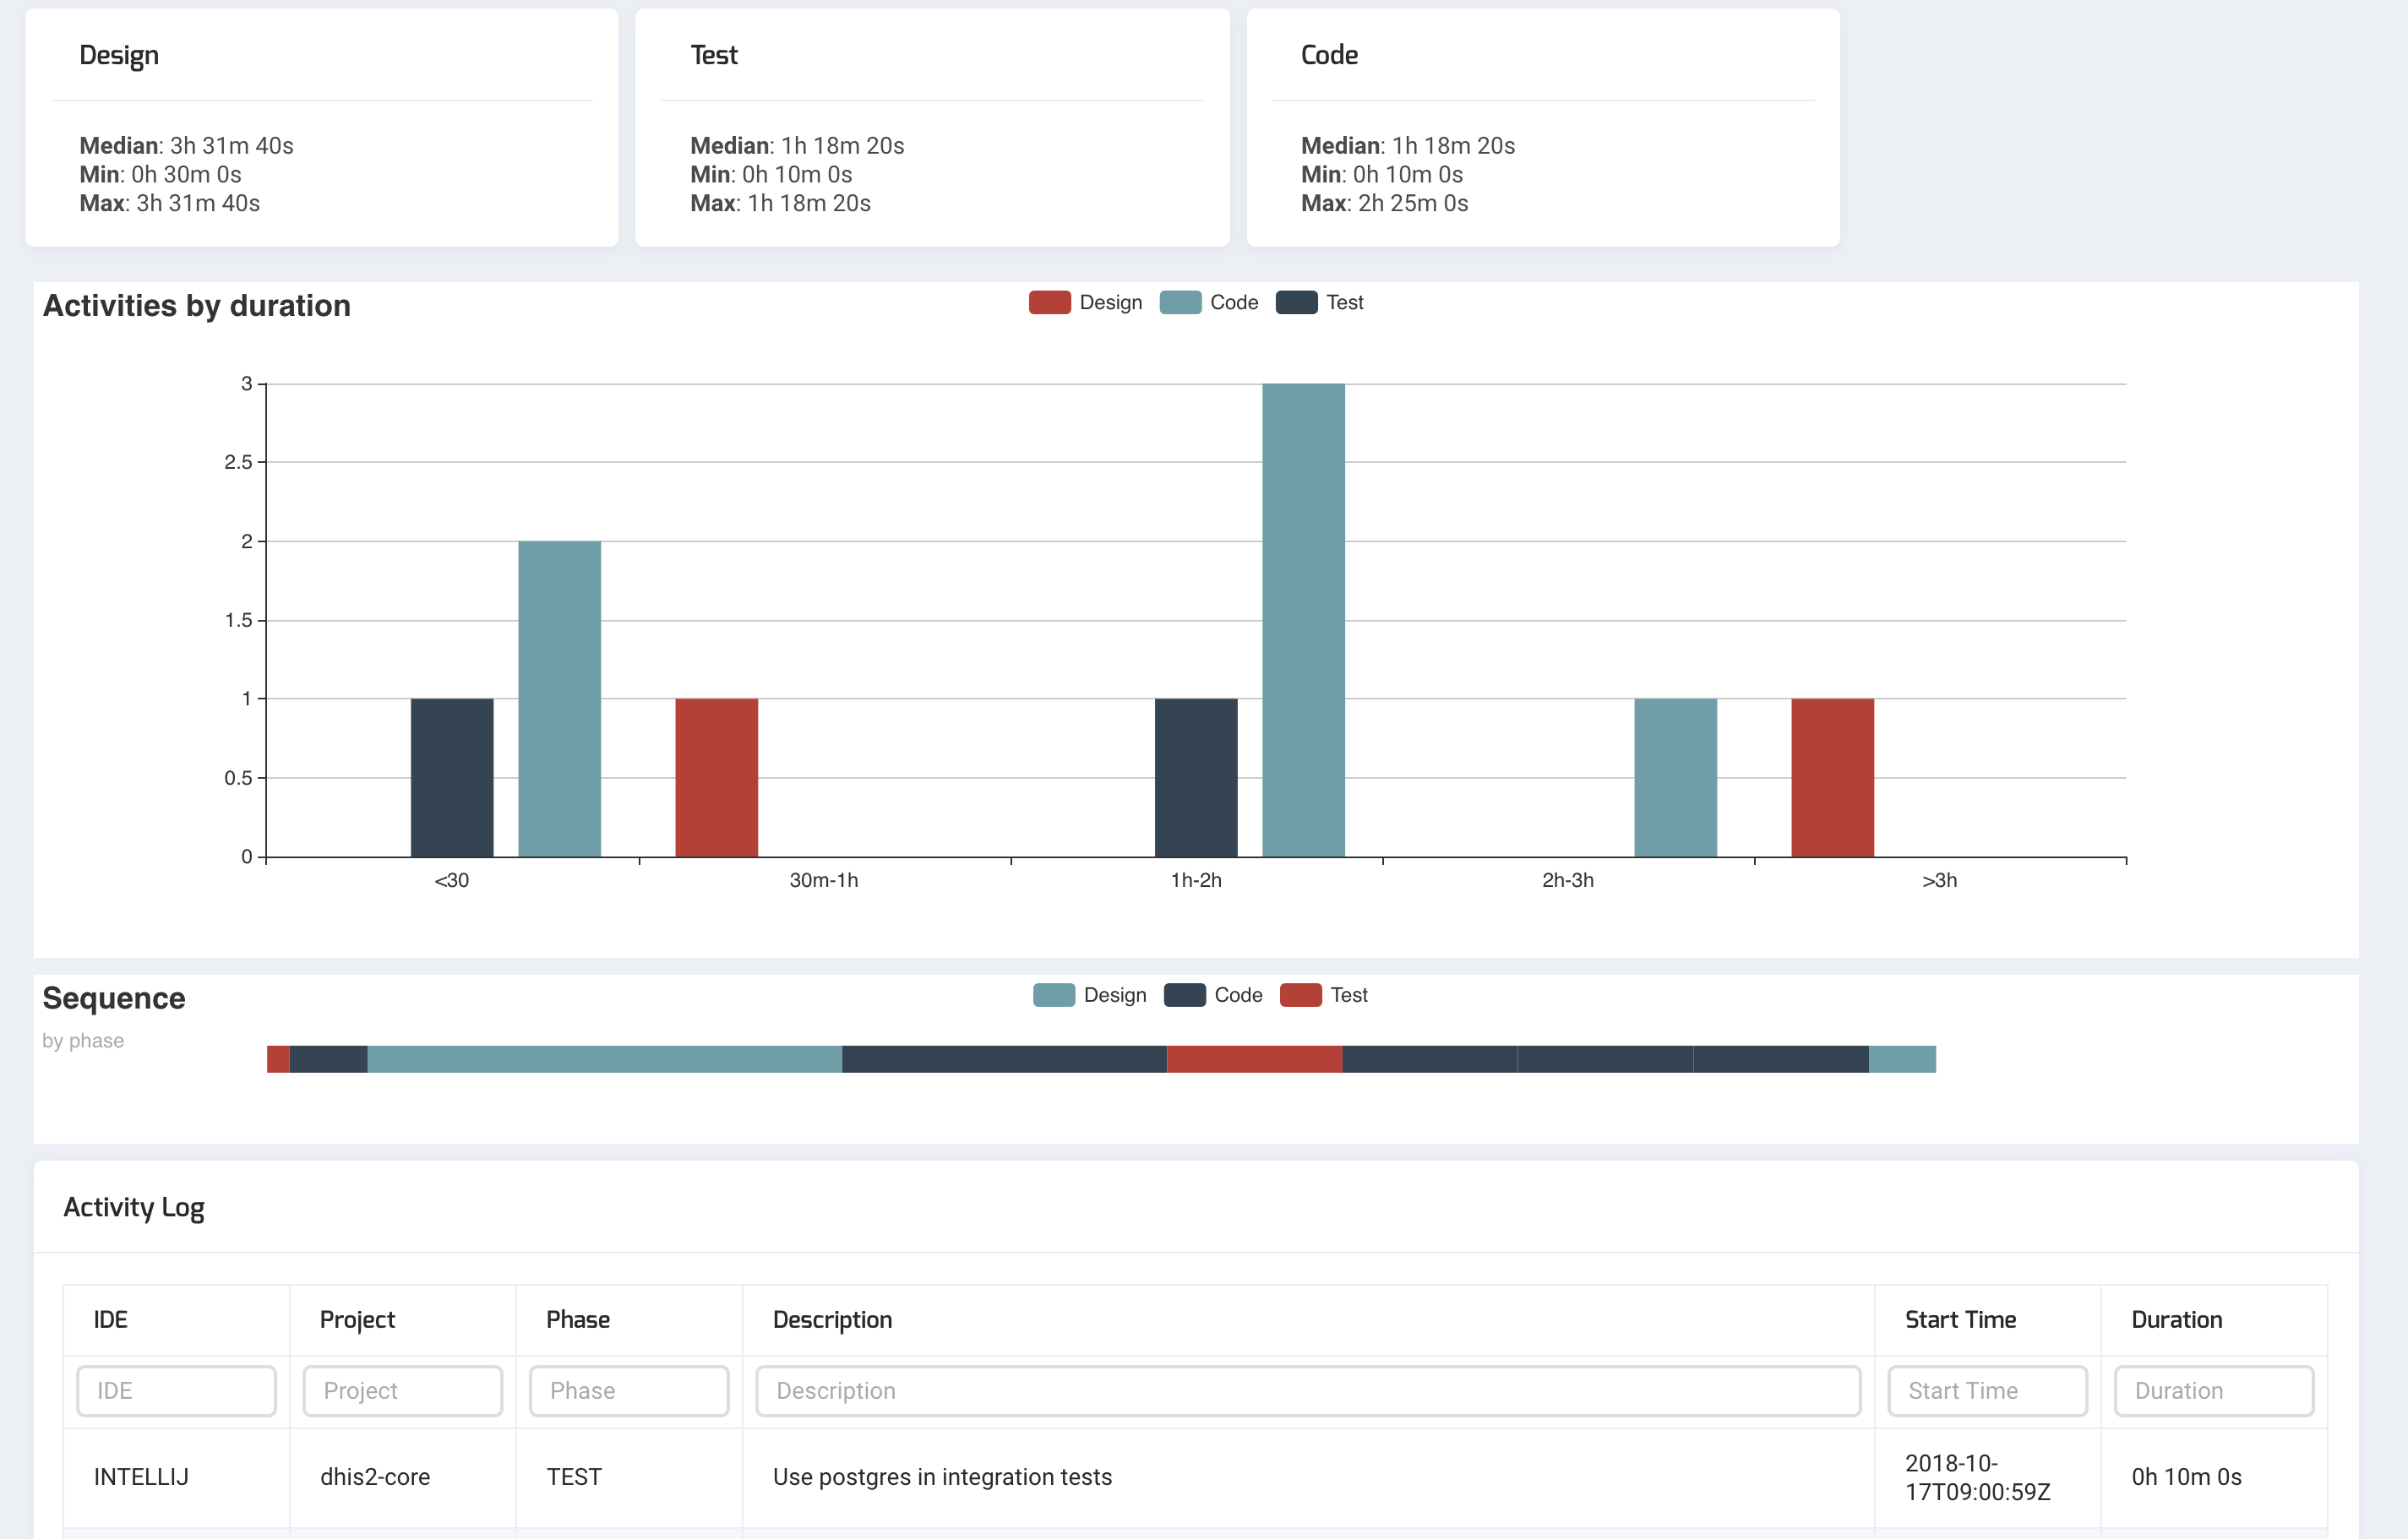Sort table by Phase column header
This screenshot has height=1539, width=2408.
[x=577, y=1319]
